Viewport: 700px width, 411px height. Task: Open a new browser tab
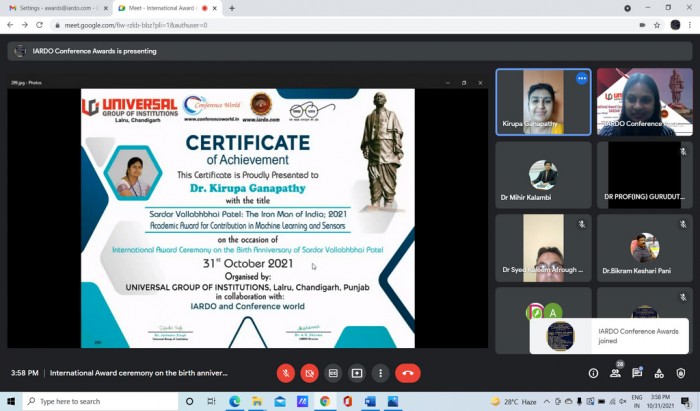point(232,8)
